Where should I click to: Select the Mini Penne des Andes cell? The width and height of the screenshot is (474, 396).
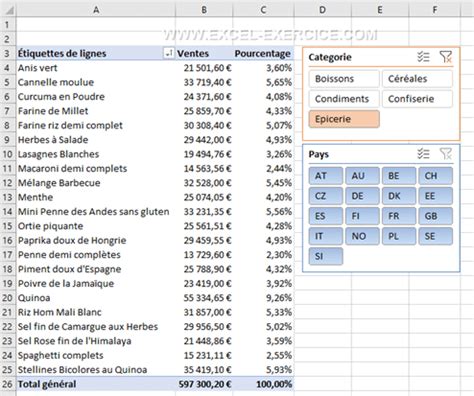pos(96,211)
